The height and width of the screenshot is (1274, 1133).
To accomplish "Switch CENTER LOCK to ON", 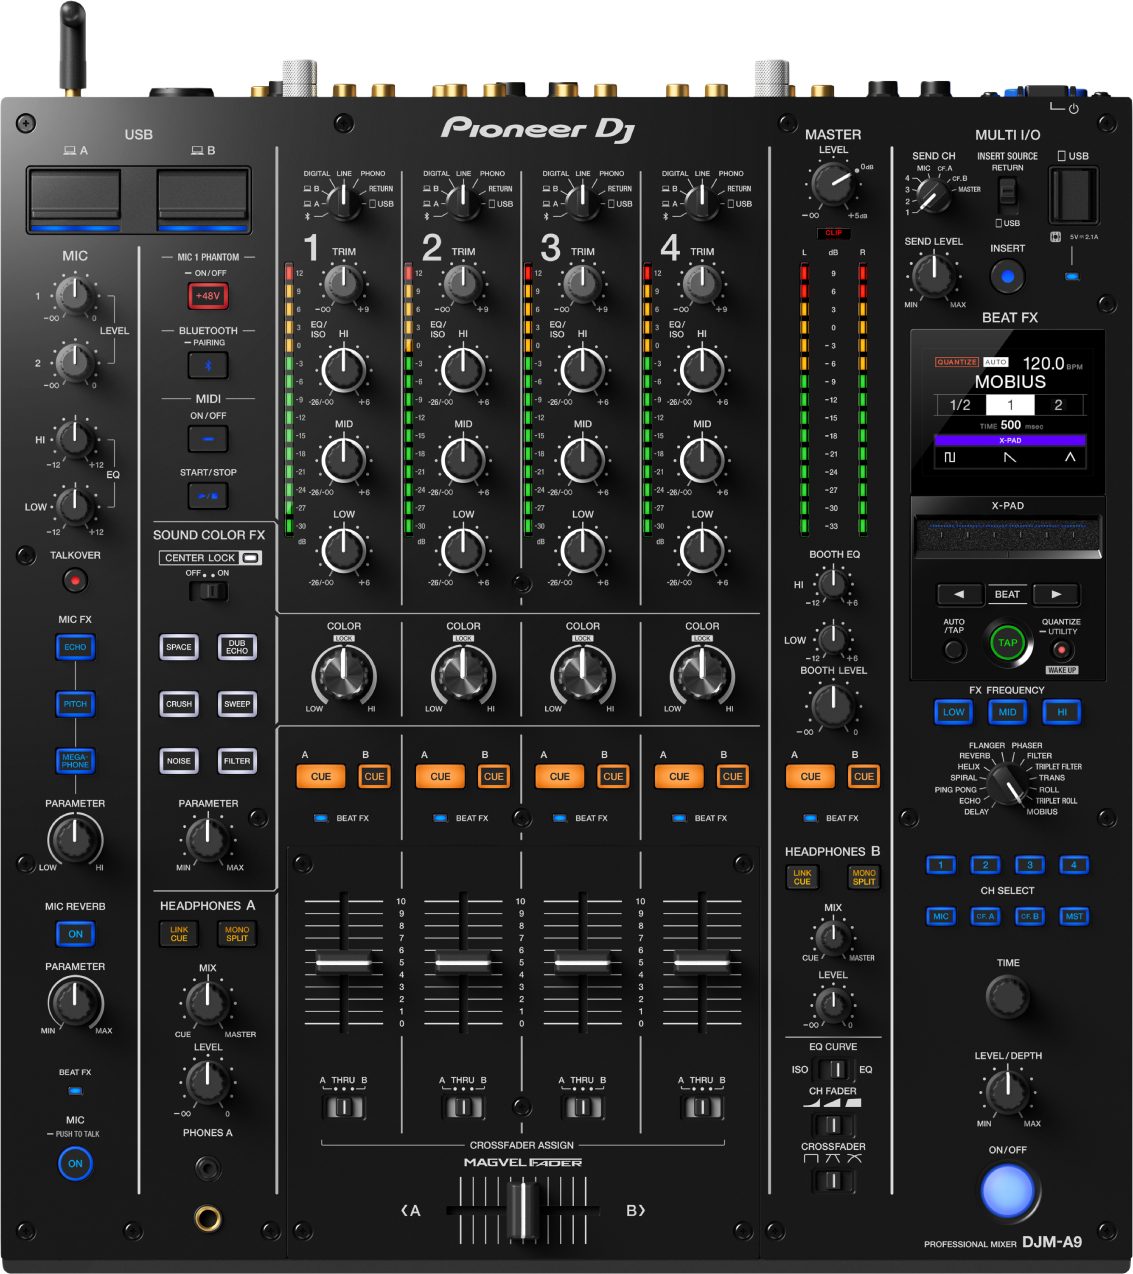I will point(218,591).
